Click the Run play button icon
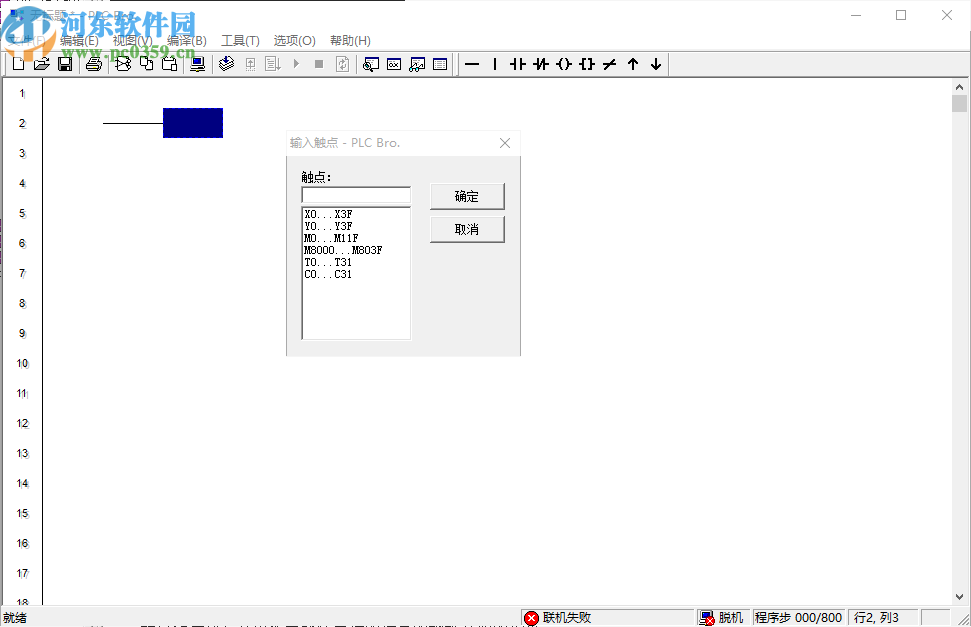971x627 pixels. [x=296, y=64]
